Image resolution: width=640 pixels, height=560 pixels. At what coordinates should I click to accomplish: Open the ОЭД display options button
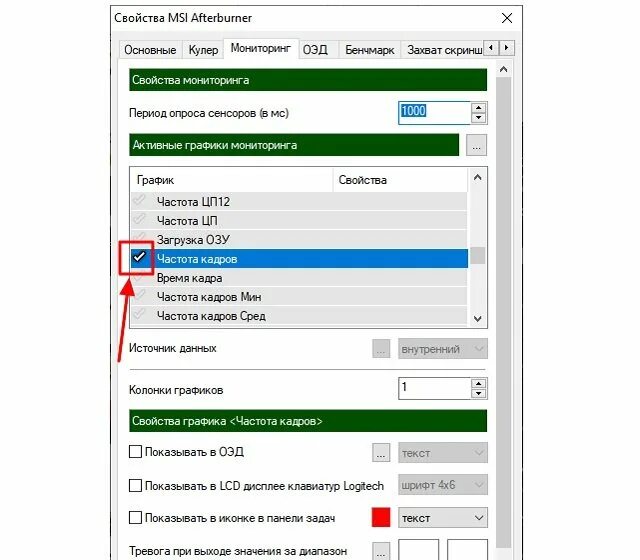[381, 453]
